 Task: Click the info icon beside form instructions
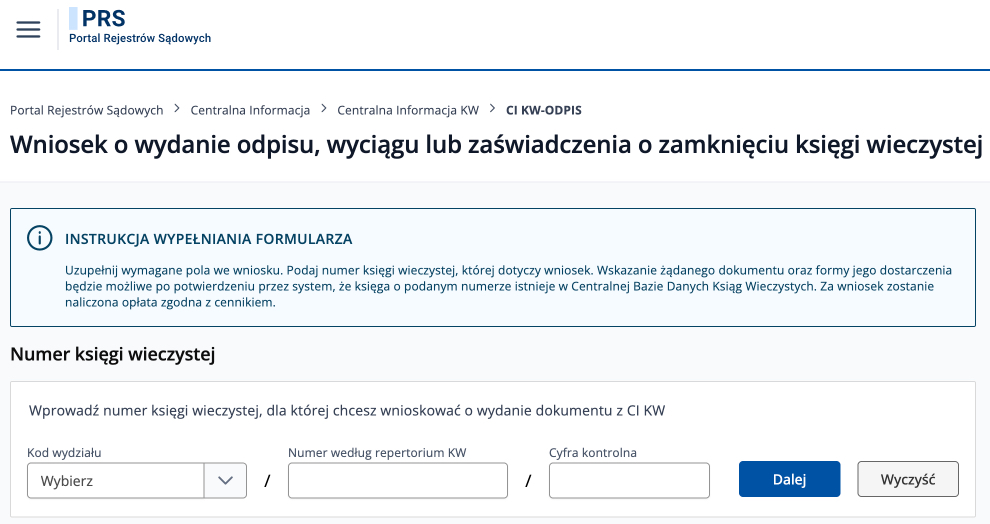pos(40,239)
